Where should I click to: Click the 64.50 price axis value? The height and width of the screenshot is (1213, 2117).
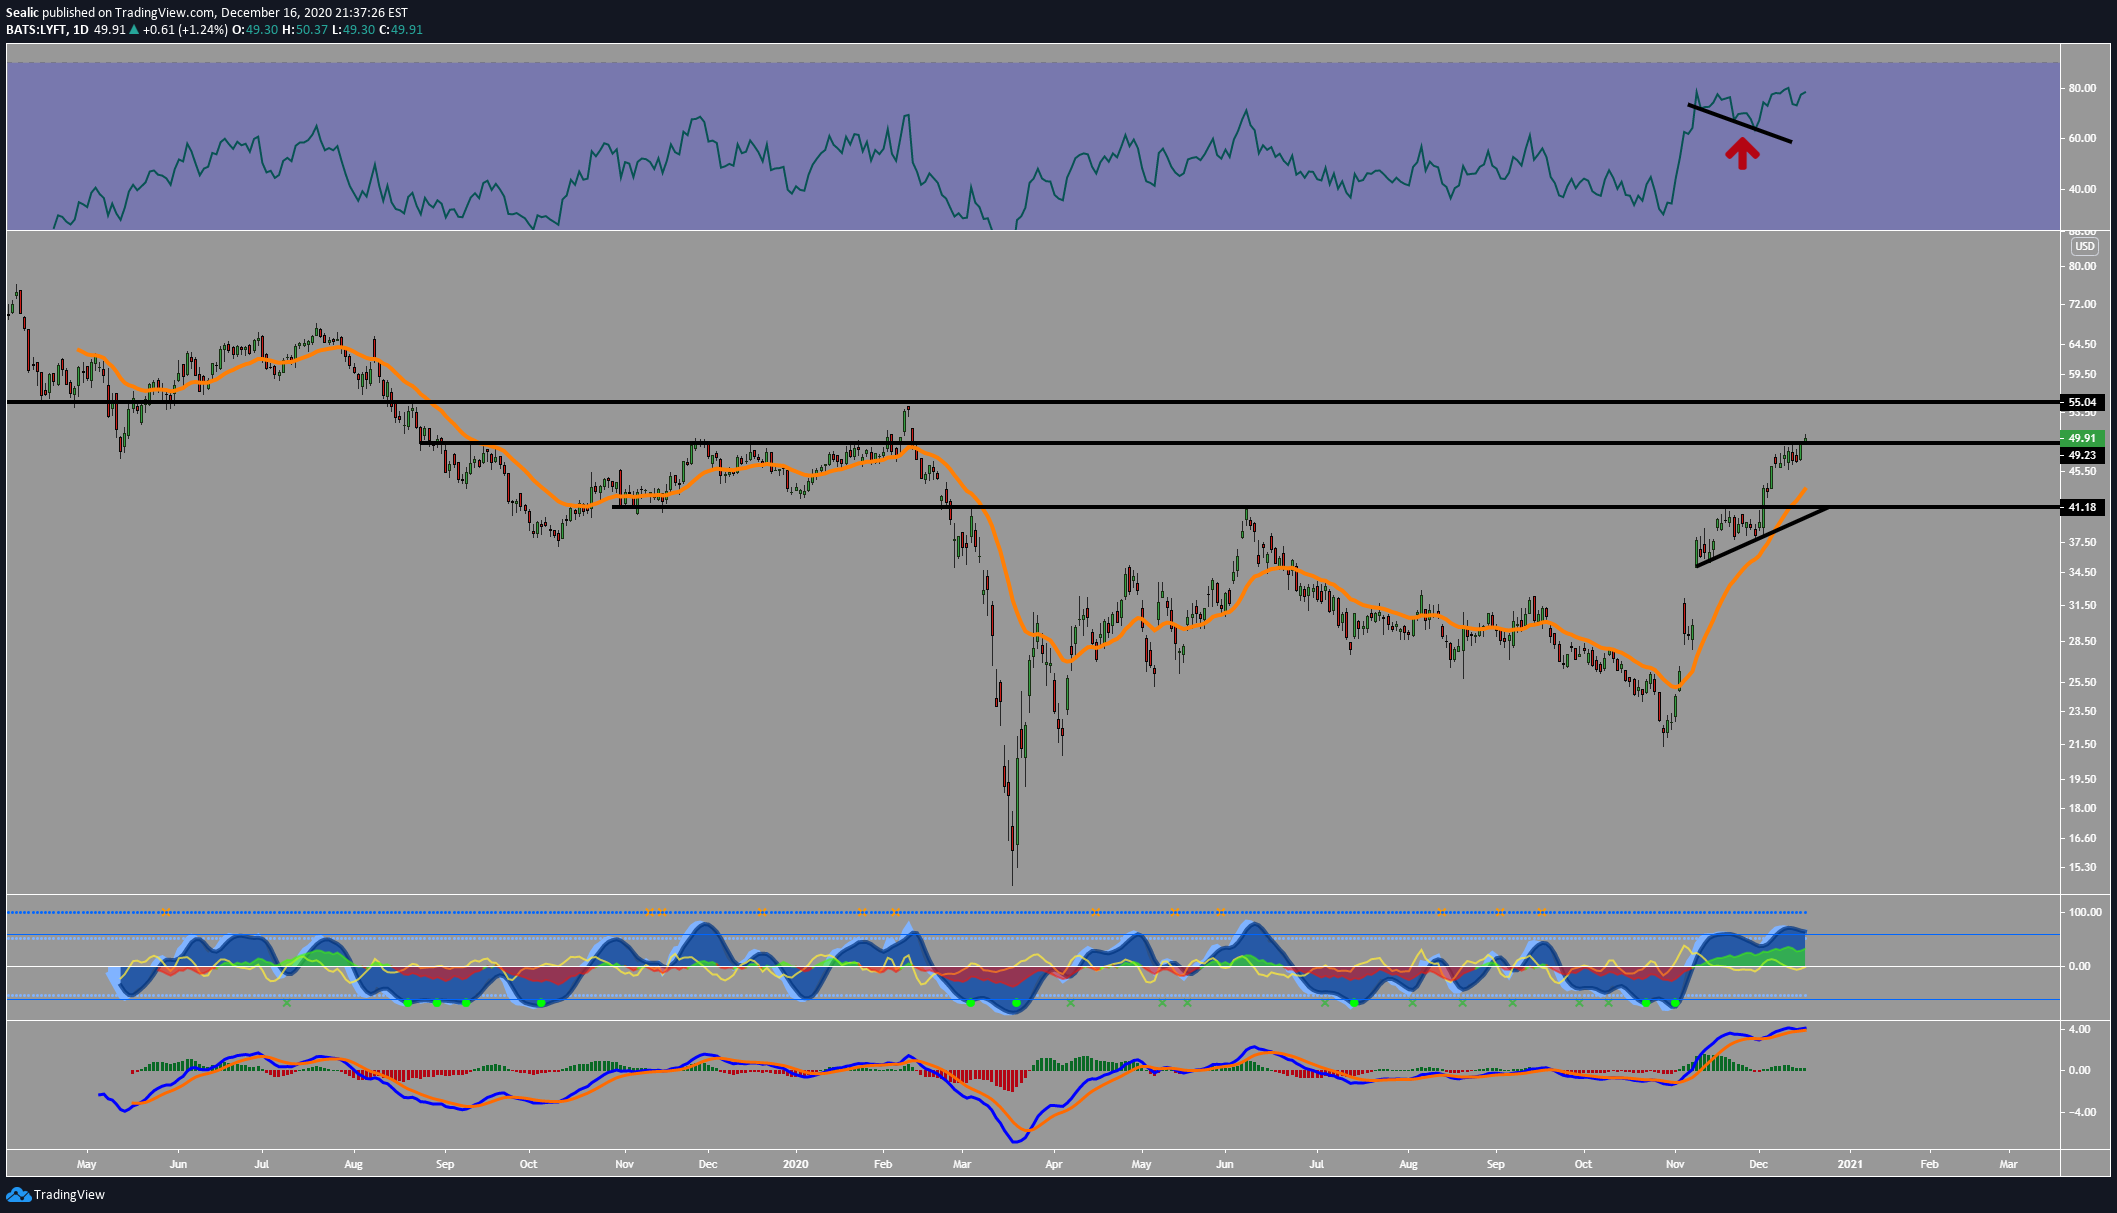(2082, 344)
